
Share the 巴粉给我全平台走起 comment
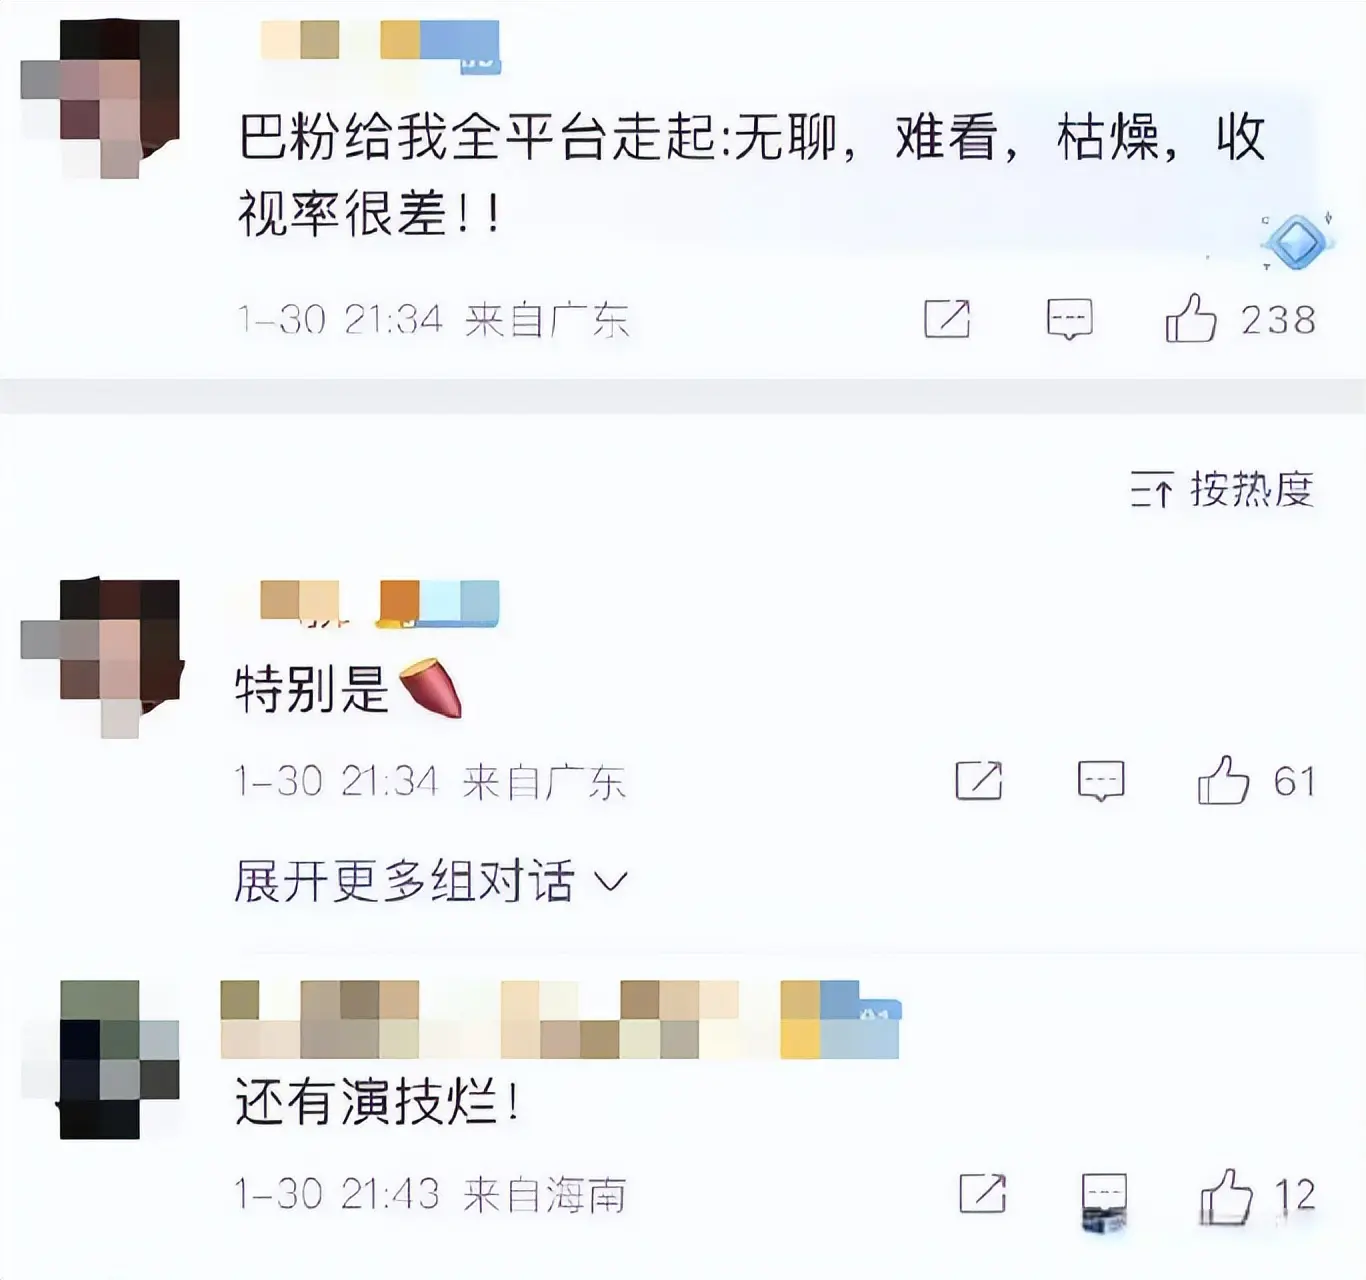pyautogui.click(x=947, y=319)
